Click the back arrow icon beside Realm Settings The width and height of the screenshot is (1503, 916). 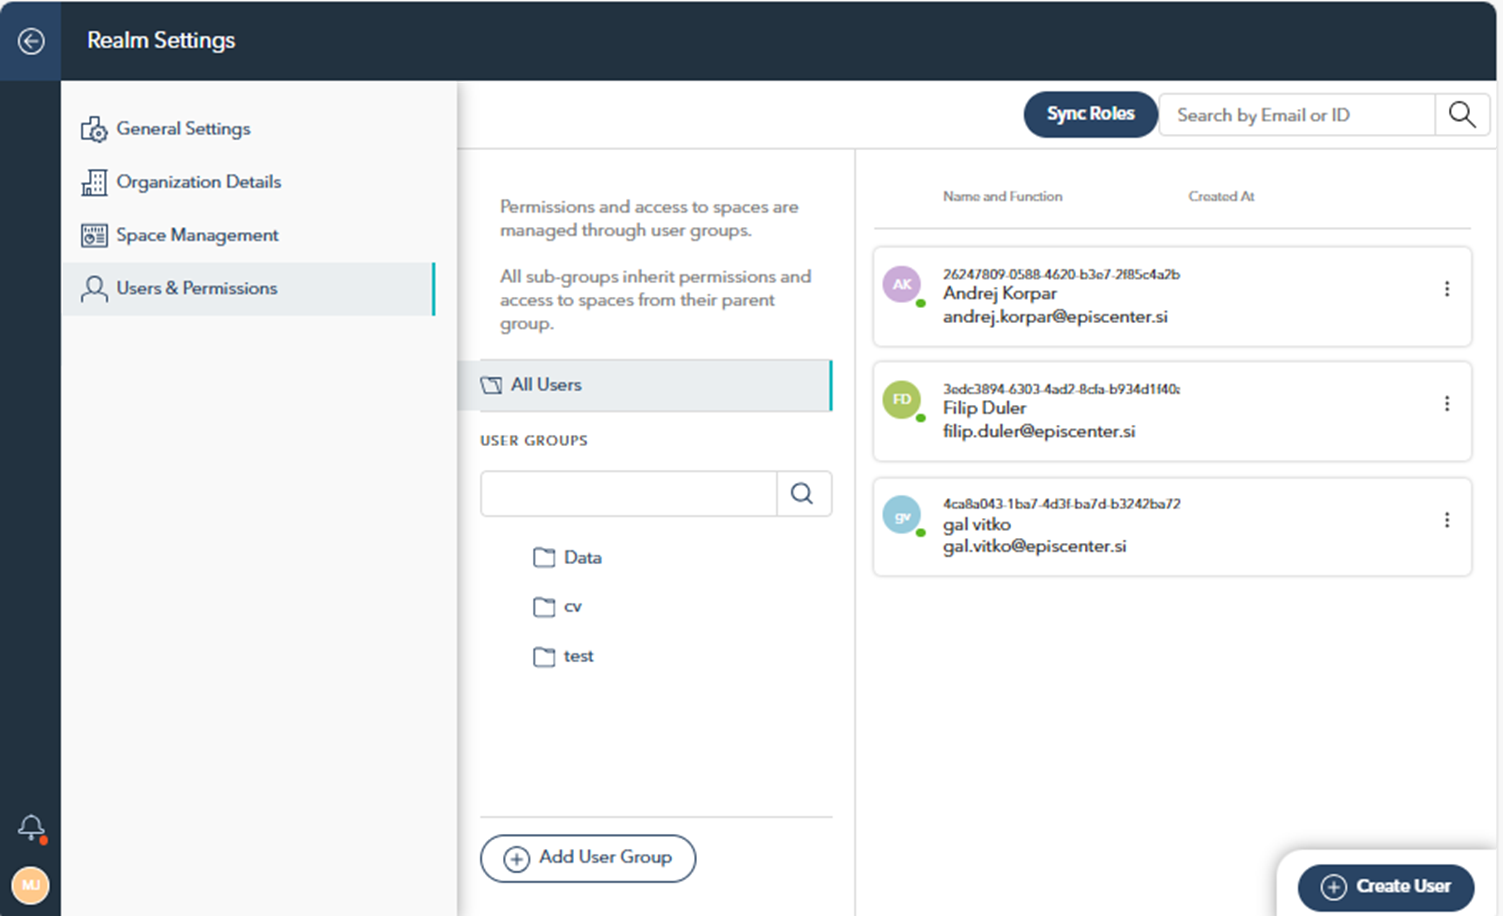tap(31, 41)
